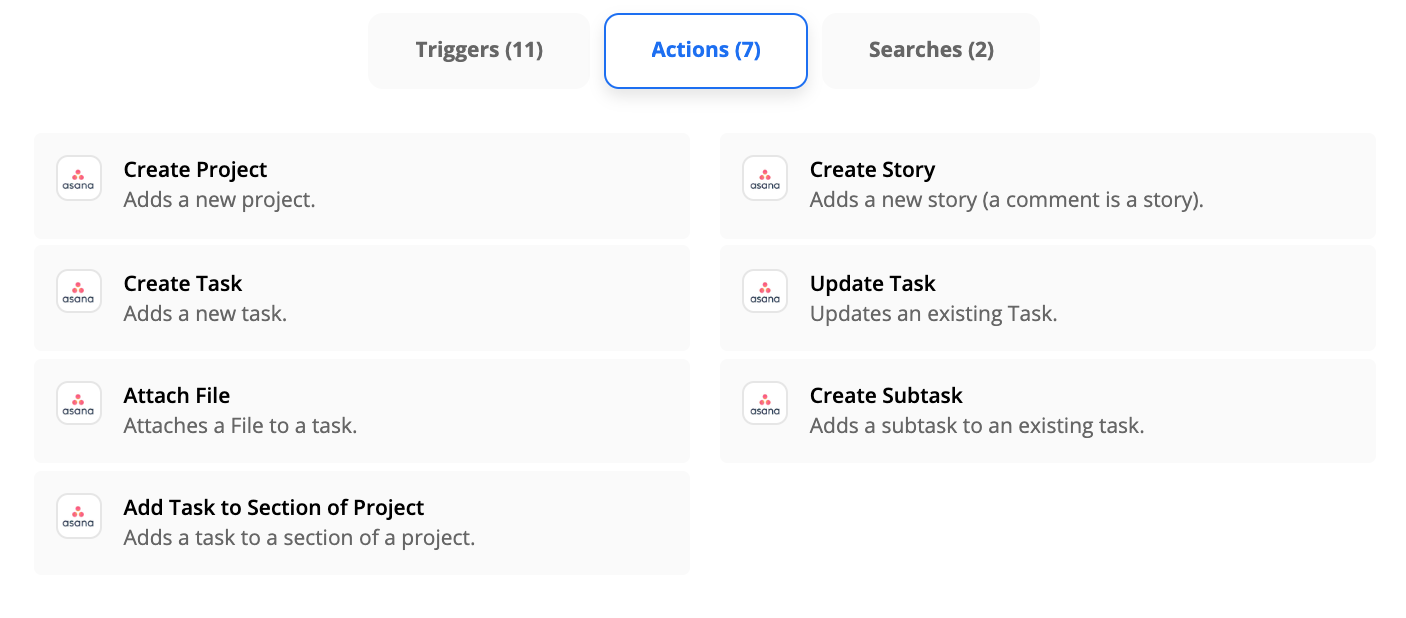Click 'Adds a new story (a comment is a story).'

click(x=1007, y=200)
